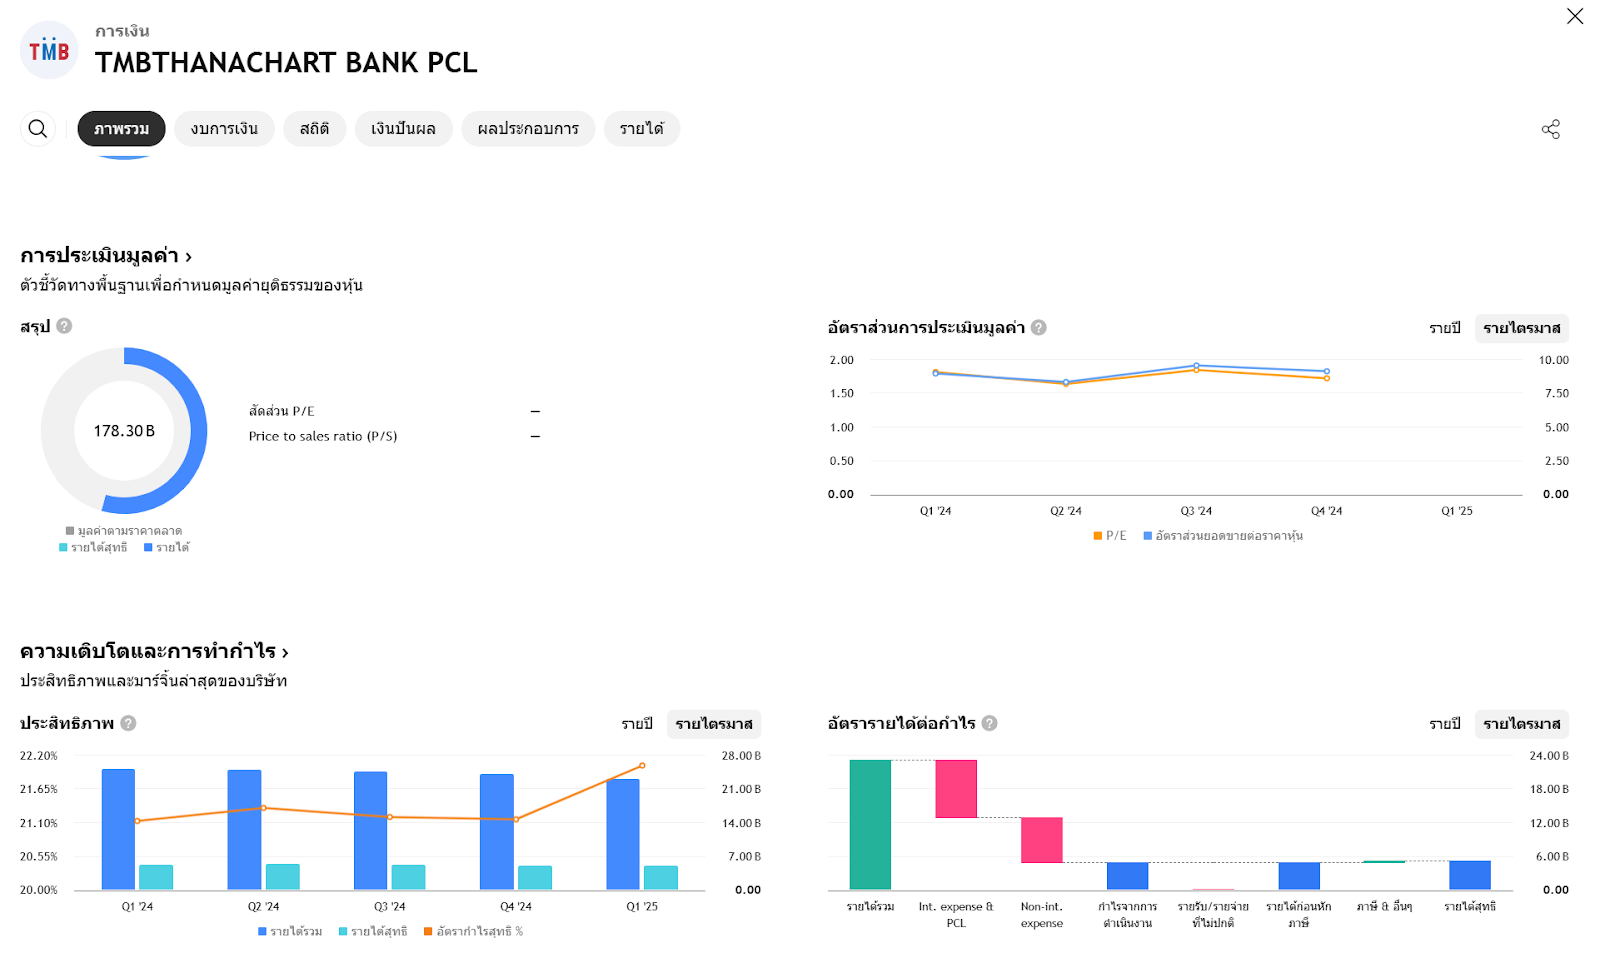Set อัตรารายได้ต่อกำไร chart to รายปี
The width and height of the screenshot is (1600, 953).
[x=1444, y=724]
